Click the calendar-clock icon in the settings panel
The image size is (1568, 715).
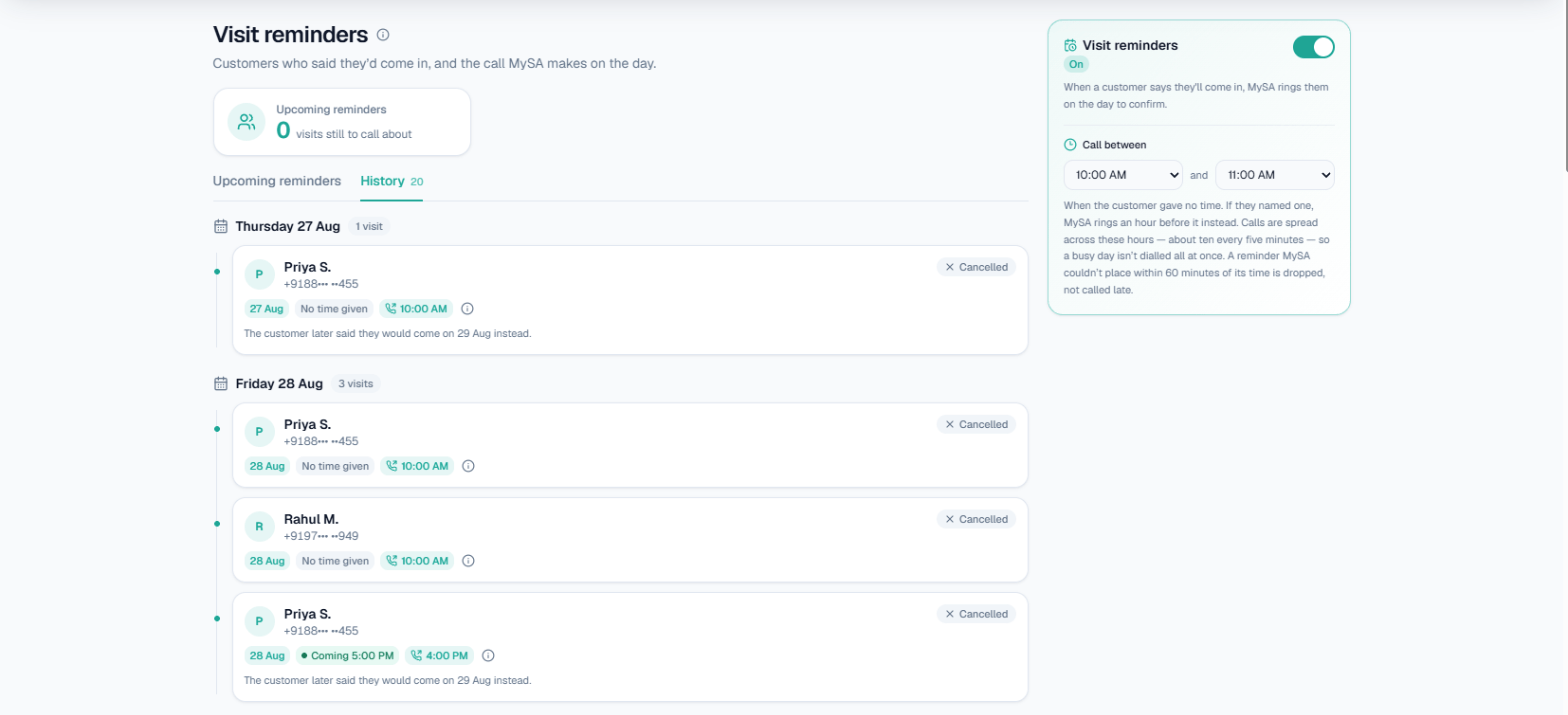coord(1070,45)
